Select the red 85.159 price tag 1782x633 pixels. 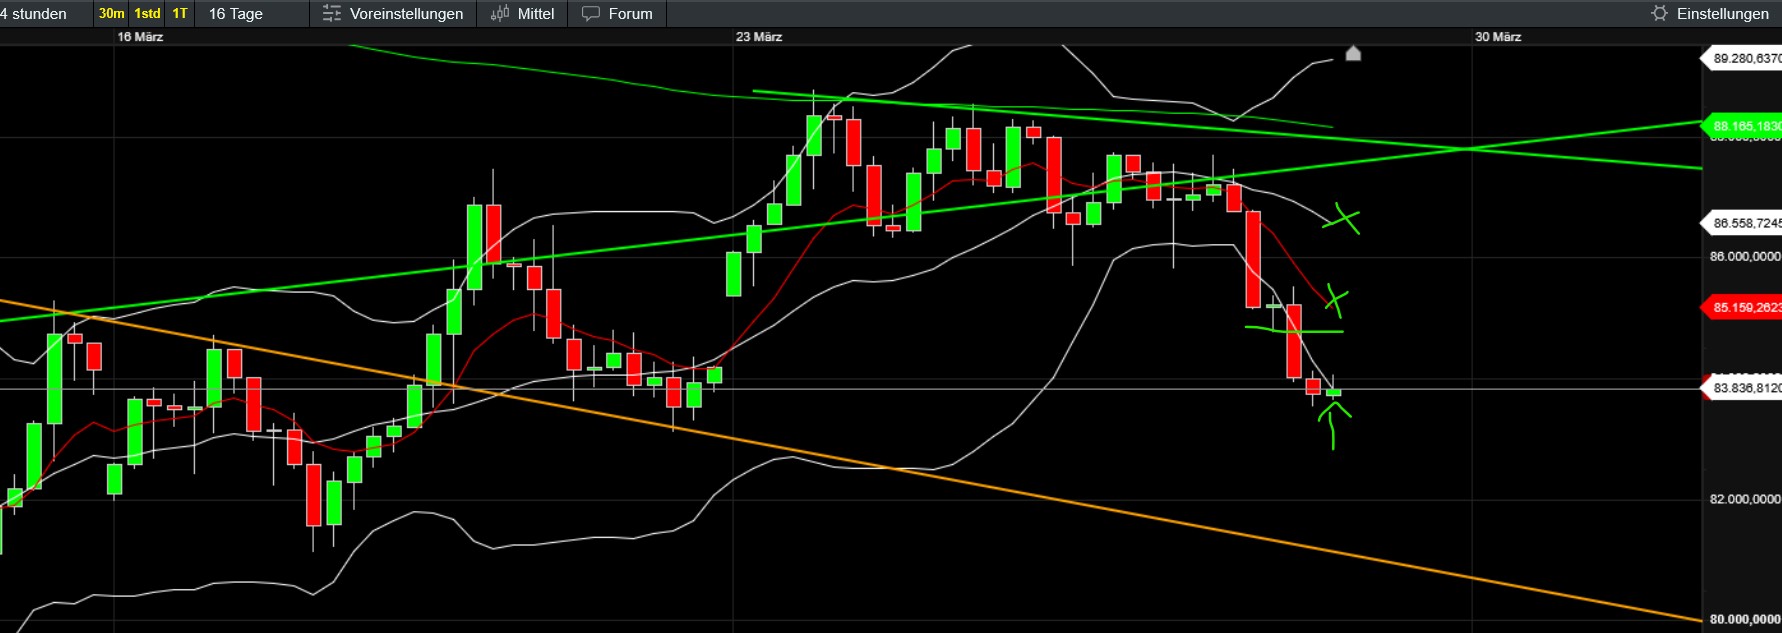click(1743, 307)
